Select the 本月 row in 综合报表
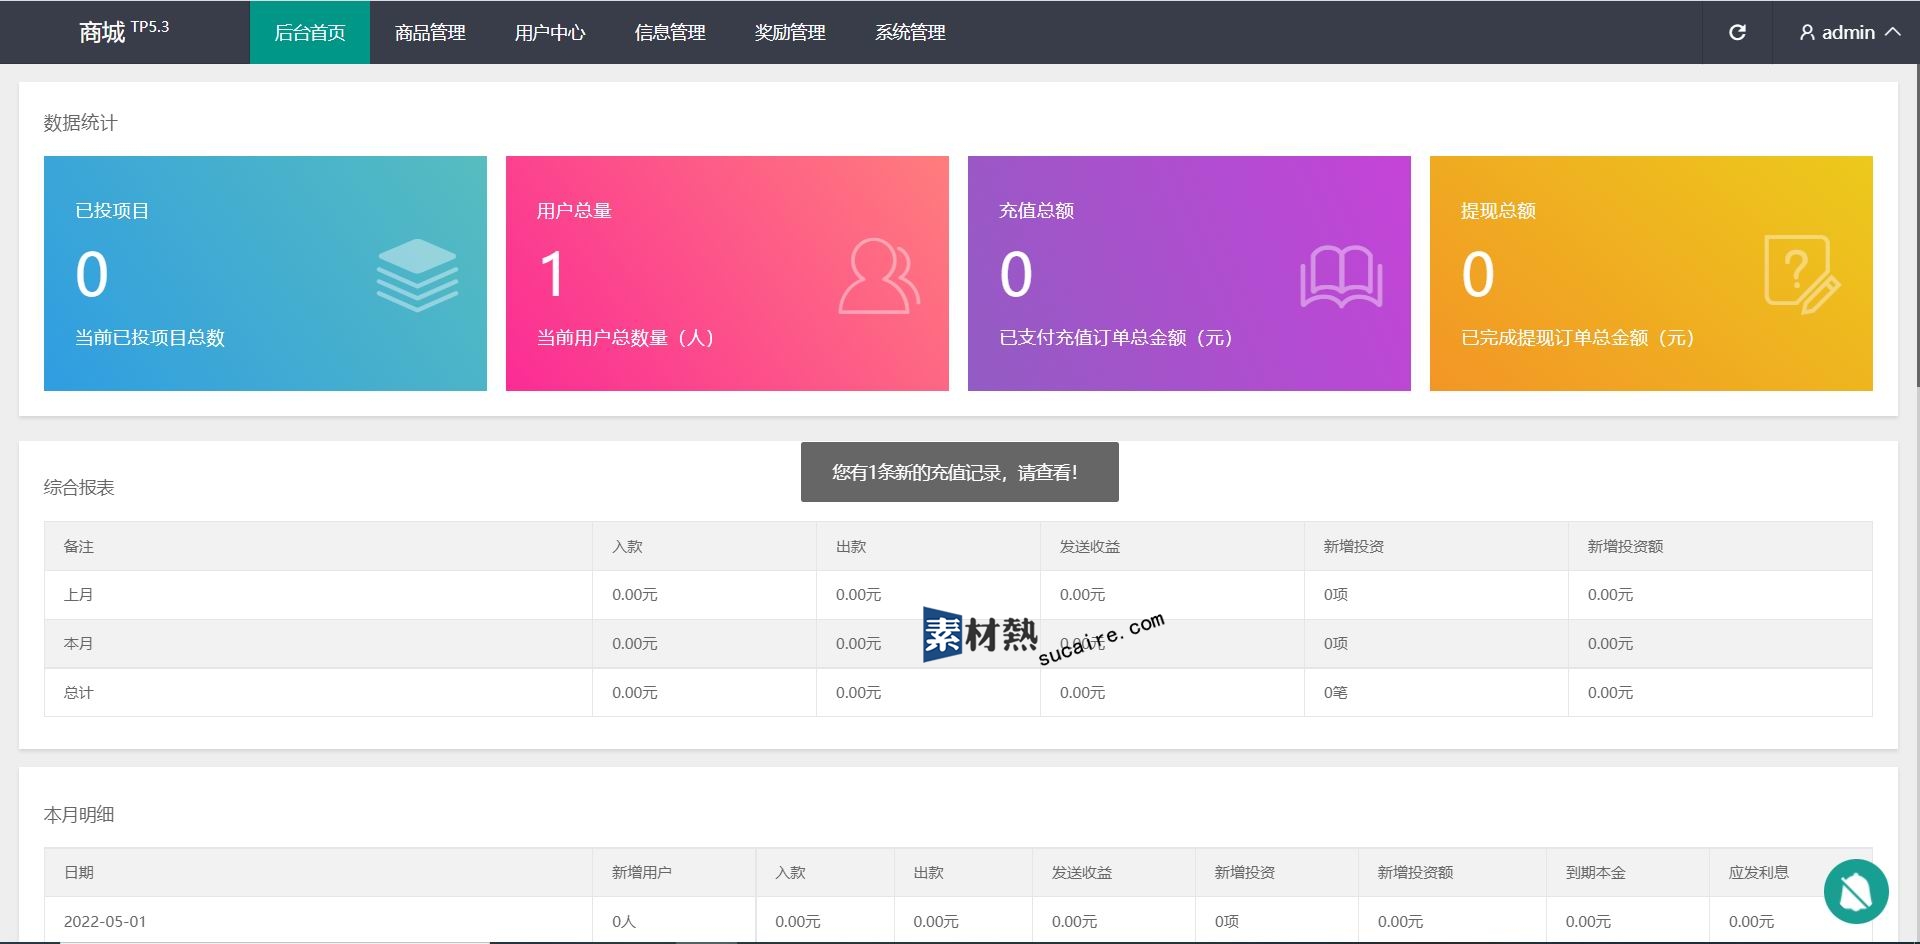The width and height of the screenshot is (1920, 944). click(78, 644)
